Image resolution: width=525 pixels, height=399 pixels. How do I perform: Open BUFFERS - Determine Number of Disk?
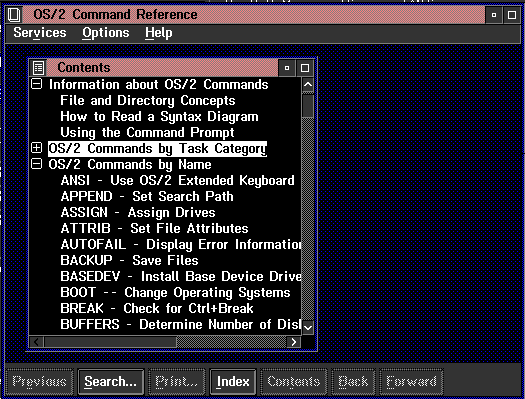[x=181, y=324]
